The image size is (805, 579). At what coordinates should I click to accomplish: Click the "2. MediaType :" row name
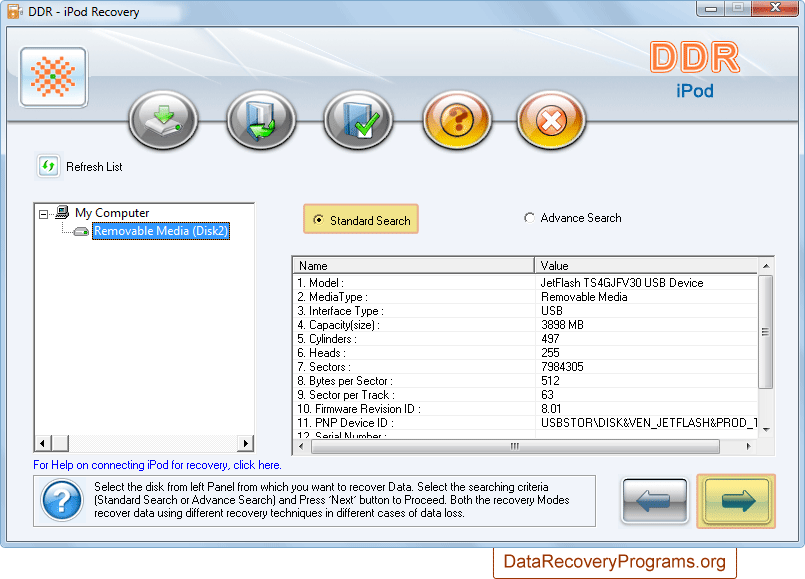click(332, 297)
